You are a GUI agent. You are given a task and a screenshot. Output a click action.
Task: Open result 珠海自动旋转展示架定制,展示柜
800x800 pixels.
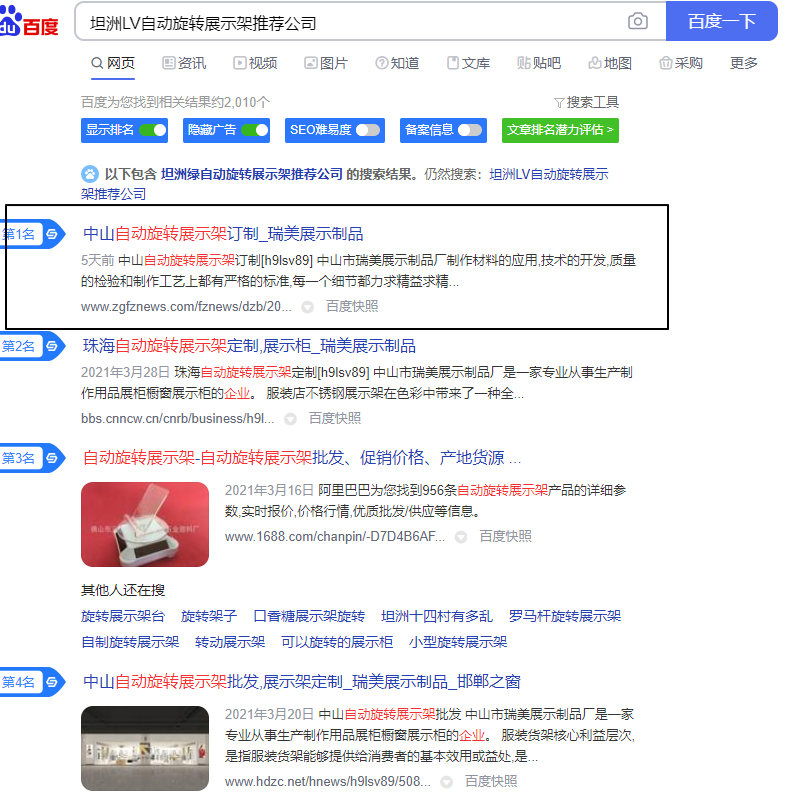click(249, 346)
